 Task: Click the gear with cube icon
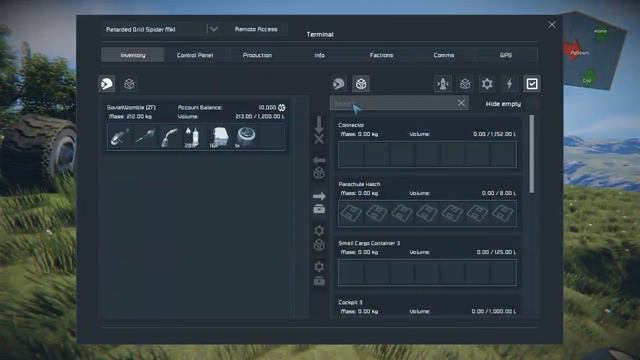[319, 238]
